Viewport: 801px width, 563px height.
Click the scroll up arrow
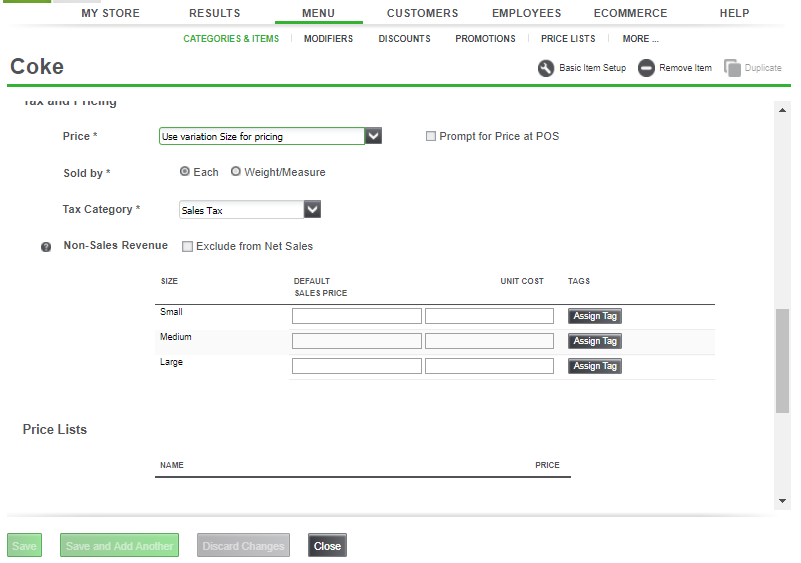(782, 110)
